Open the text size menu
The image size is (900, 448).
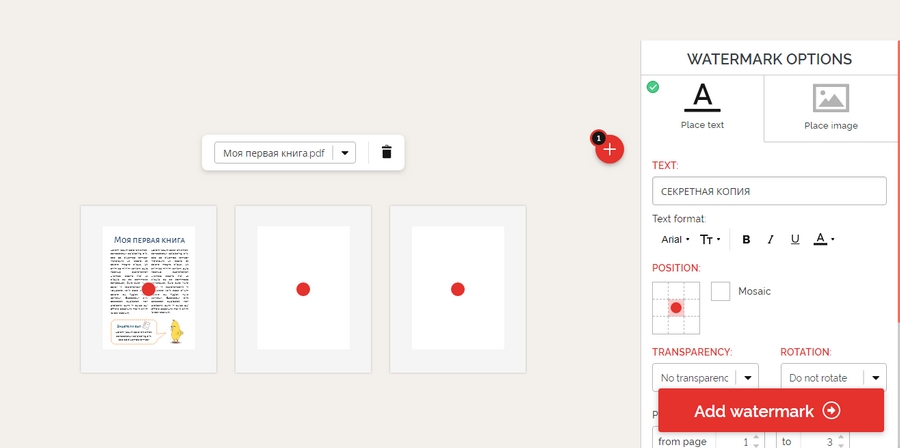coord(710,239)
